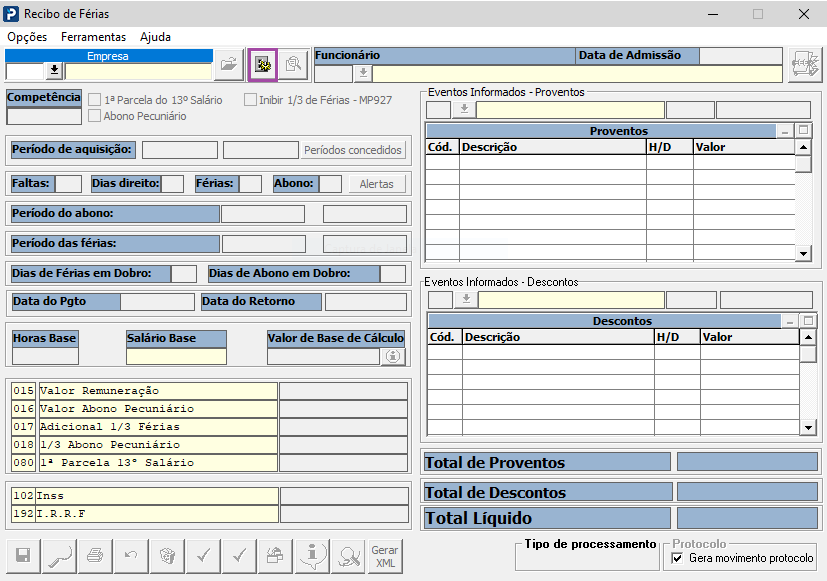827x581 pixels.
Task: Click the 017 Adicional 1/3 Férias row
Action: pos(209,427)
